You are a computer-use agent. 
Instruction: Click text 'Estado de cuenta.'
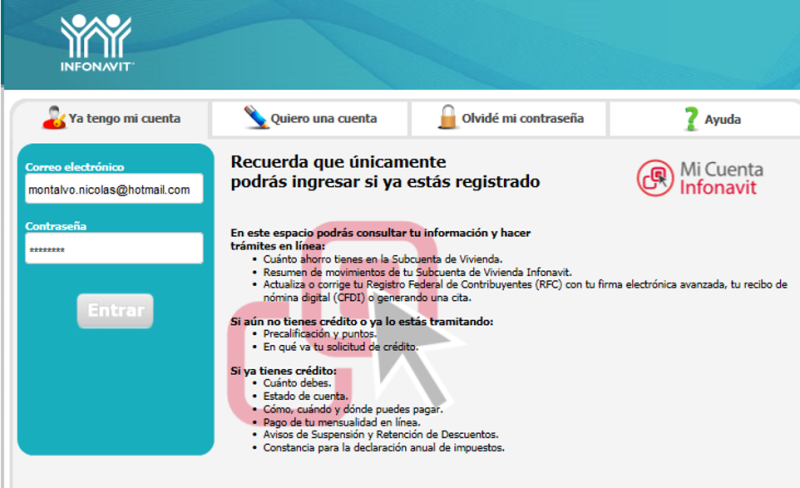(x=306, y=396)
